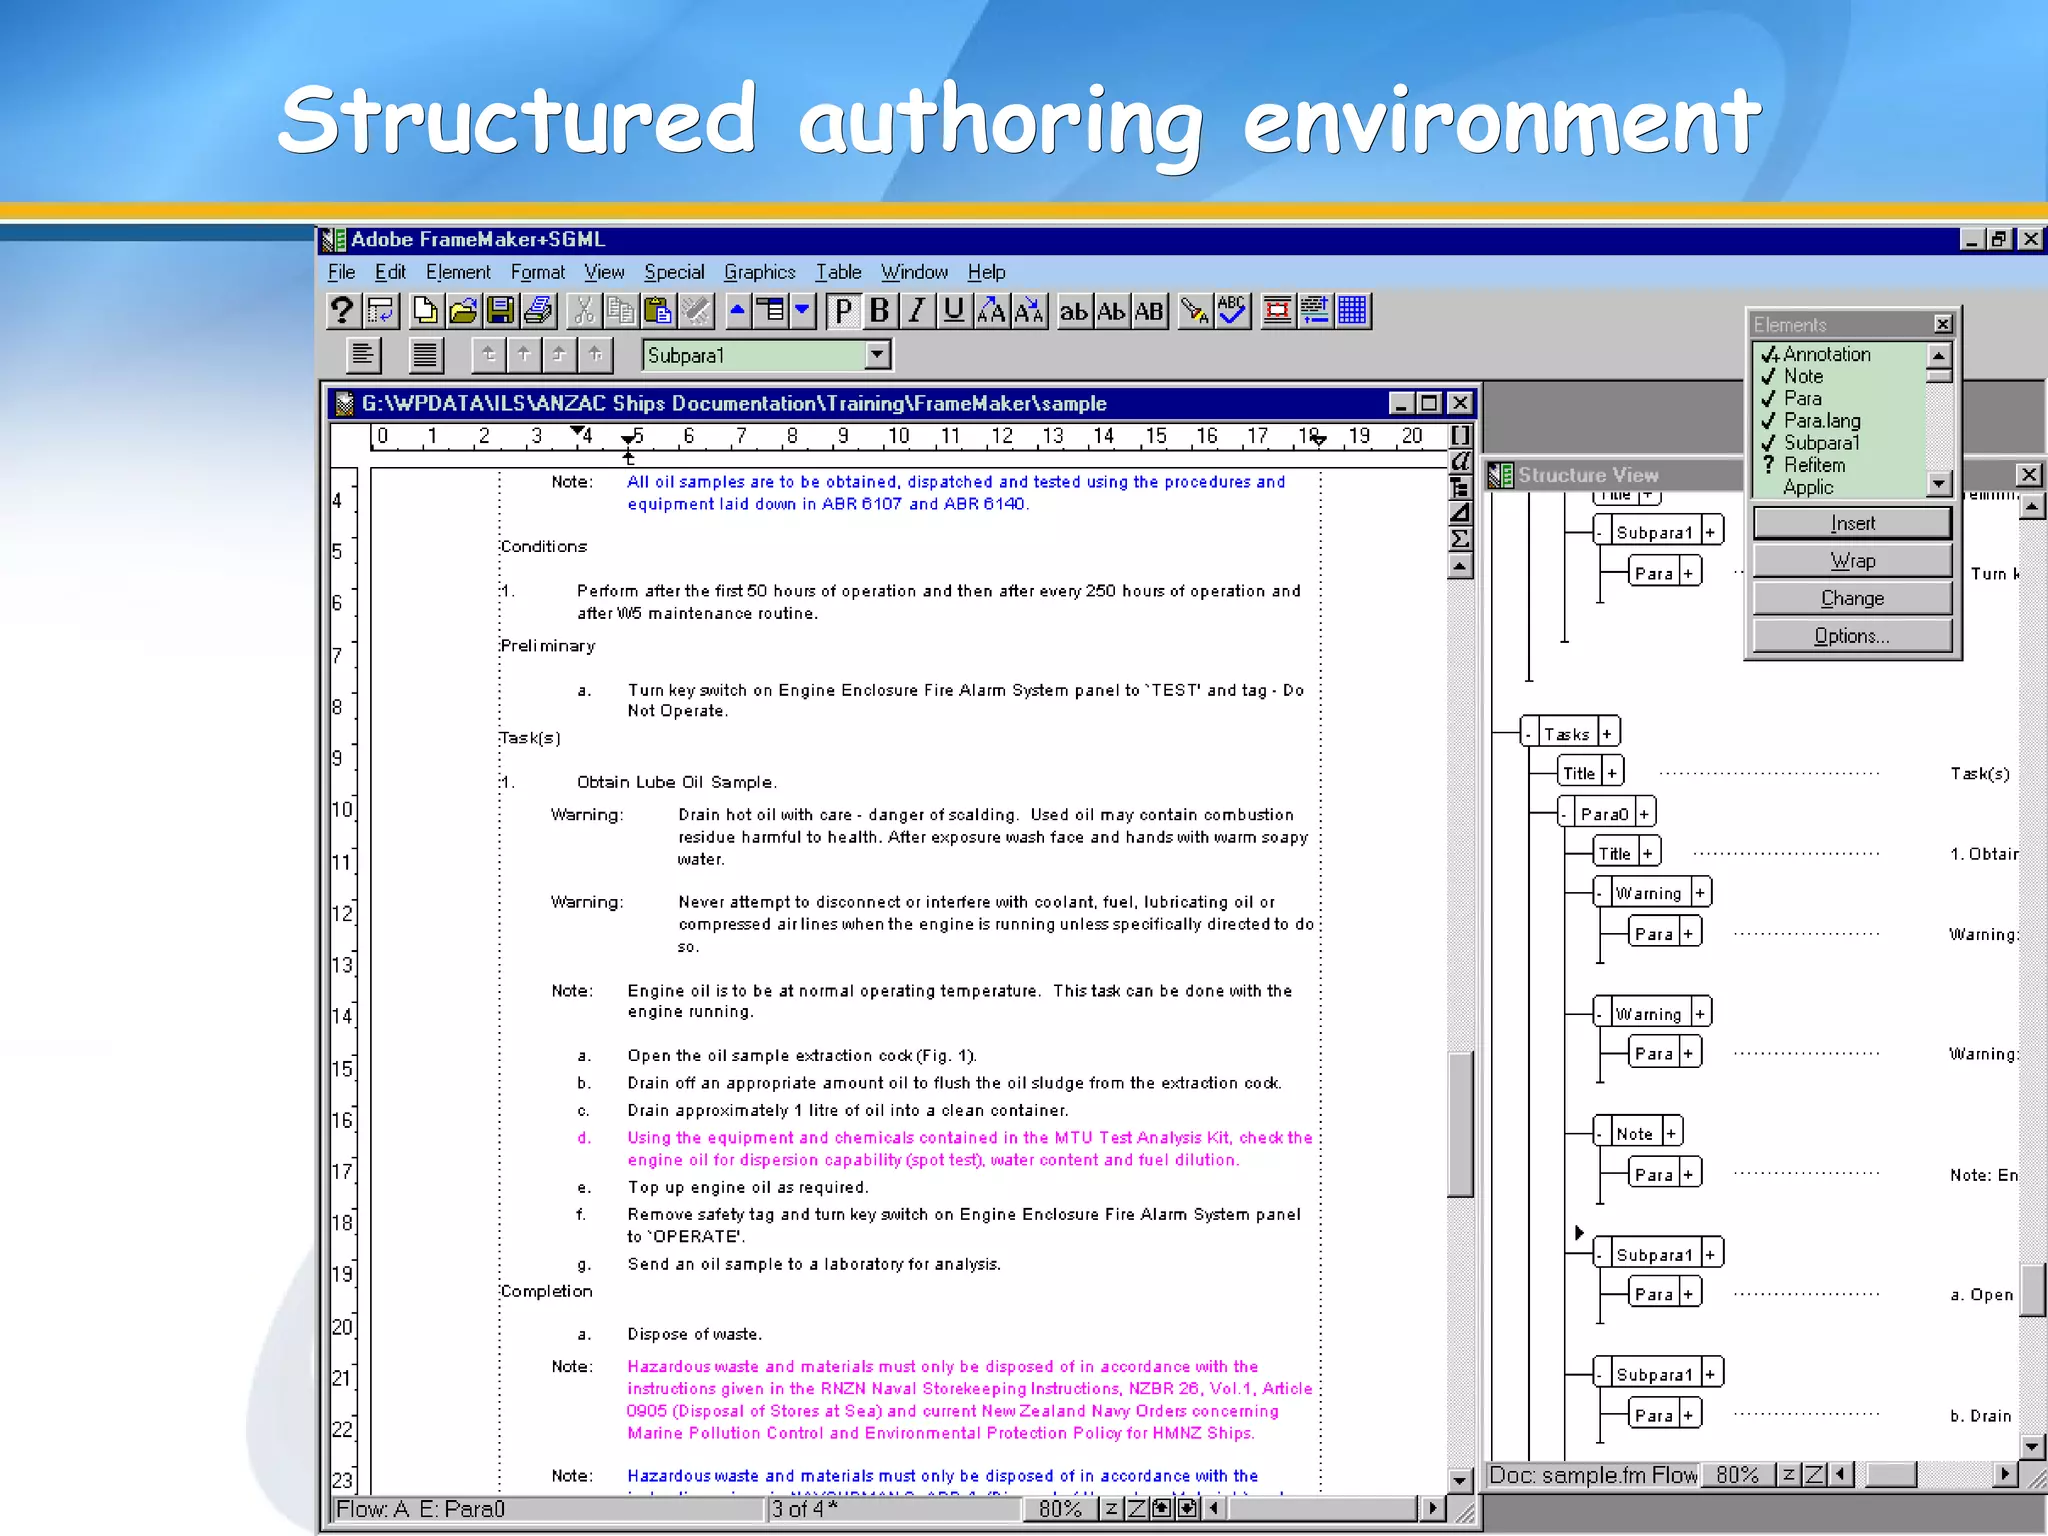Create a new document with New icon
The height and width of the screenshot is (1536, 2048).
click(425, 311)
